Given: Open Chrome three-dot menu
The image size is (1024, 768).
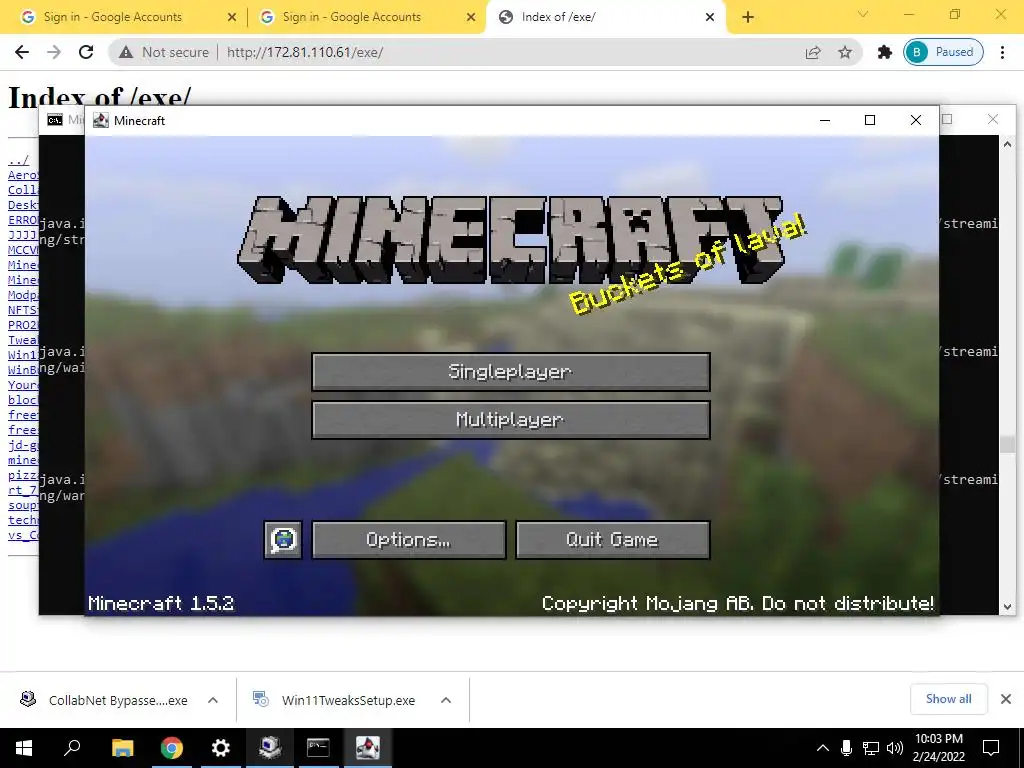Looking at the screenshot, I should click(x=1002, y=52).
